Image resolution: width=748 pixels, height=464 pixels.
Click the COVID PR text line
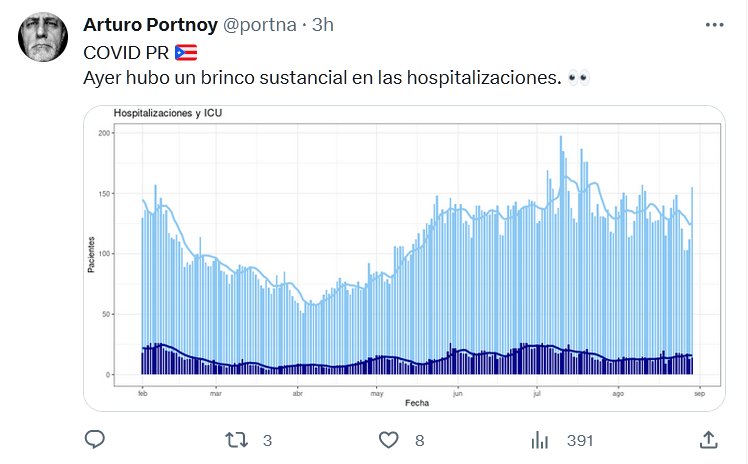(125, 52)
